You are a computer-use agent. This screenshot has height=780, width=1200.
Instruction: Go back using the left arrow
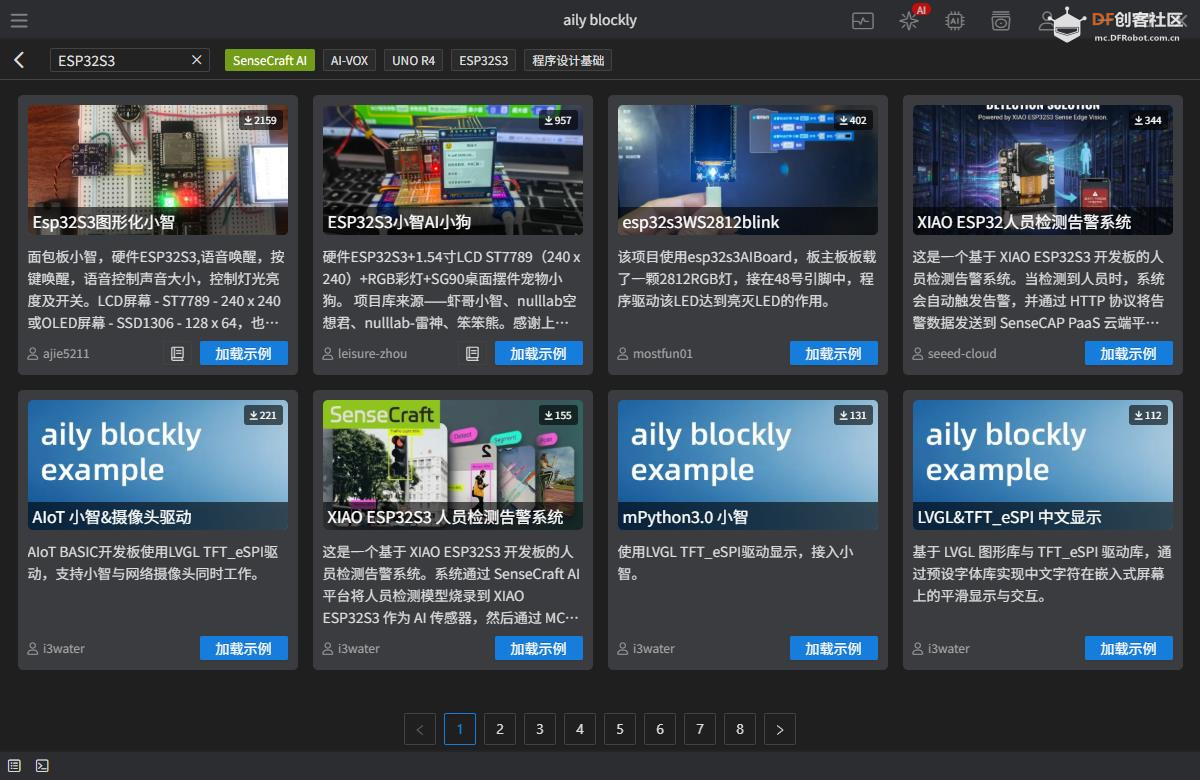pyautogui.click(x=19, y=60)
